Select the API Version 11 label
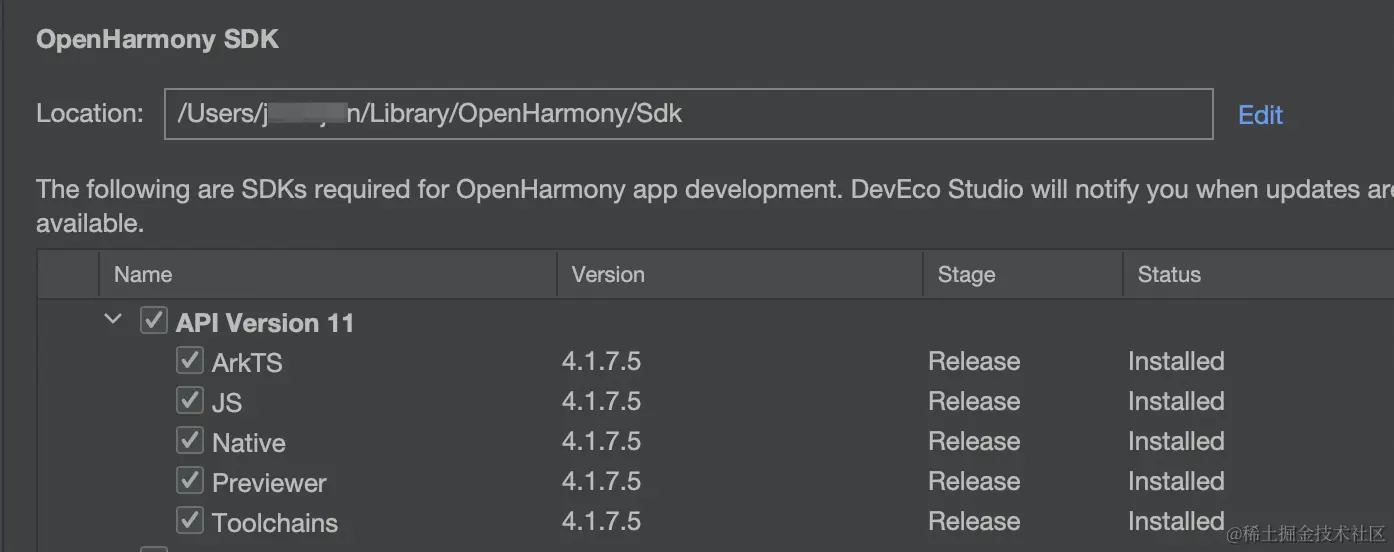1394x552 pixels. tap(265, 323)
